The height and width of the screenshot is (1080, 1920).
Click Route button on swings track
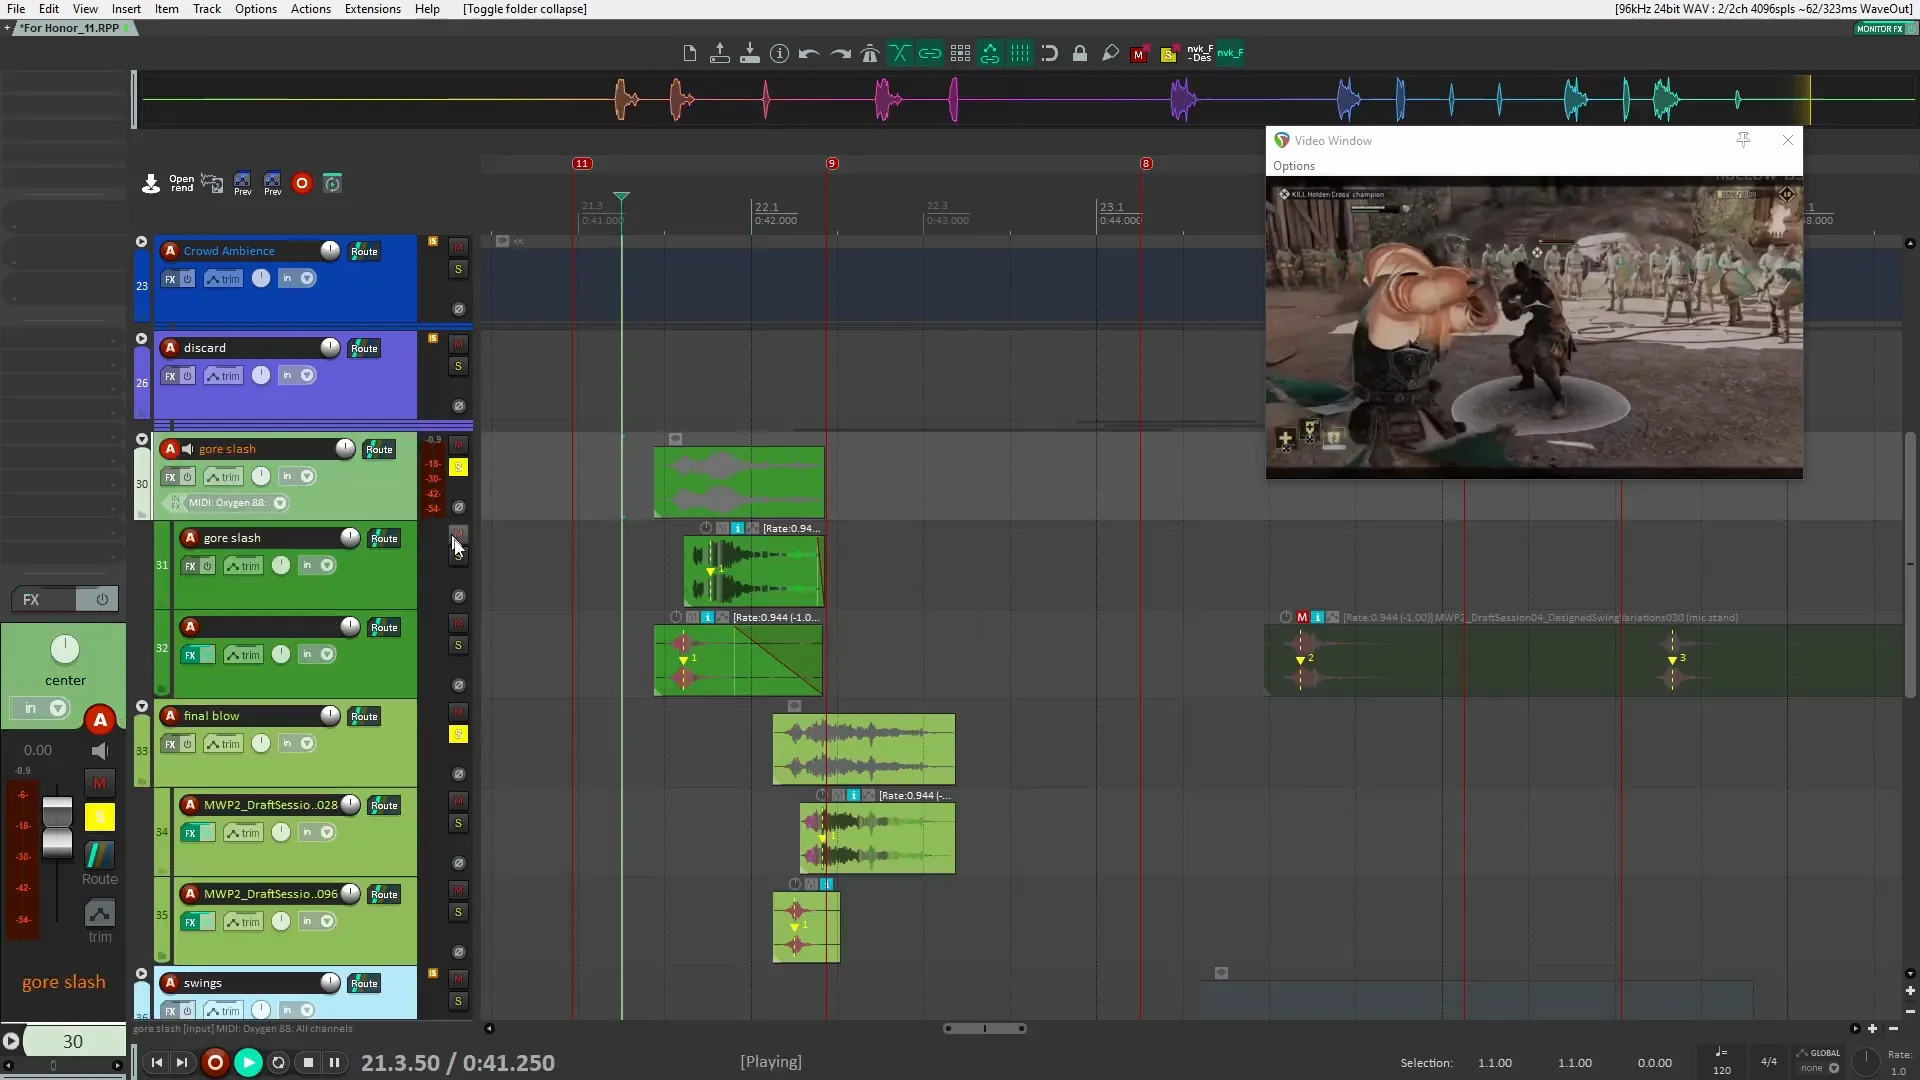(x=364, y=984)
